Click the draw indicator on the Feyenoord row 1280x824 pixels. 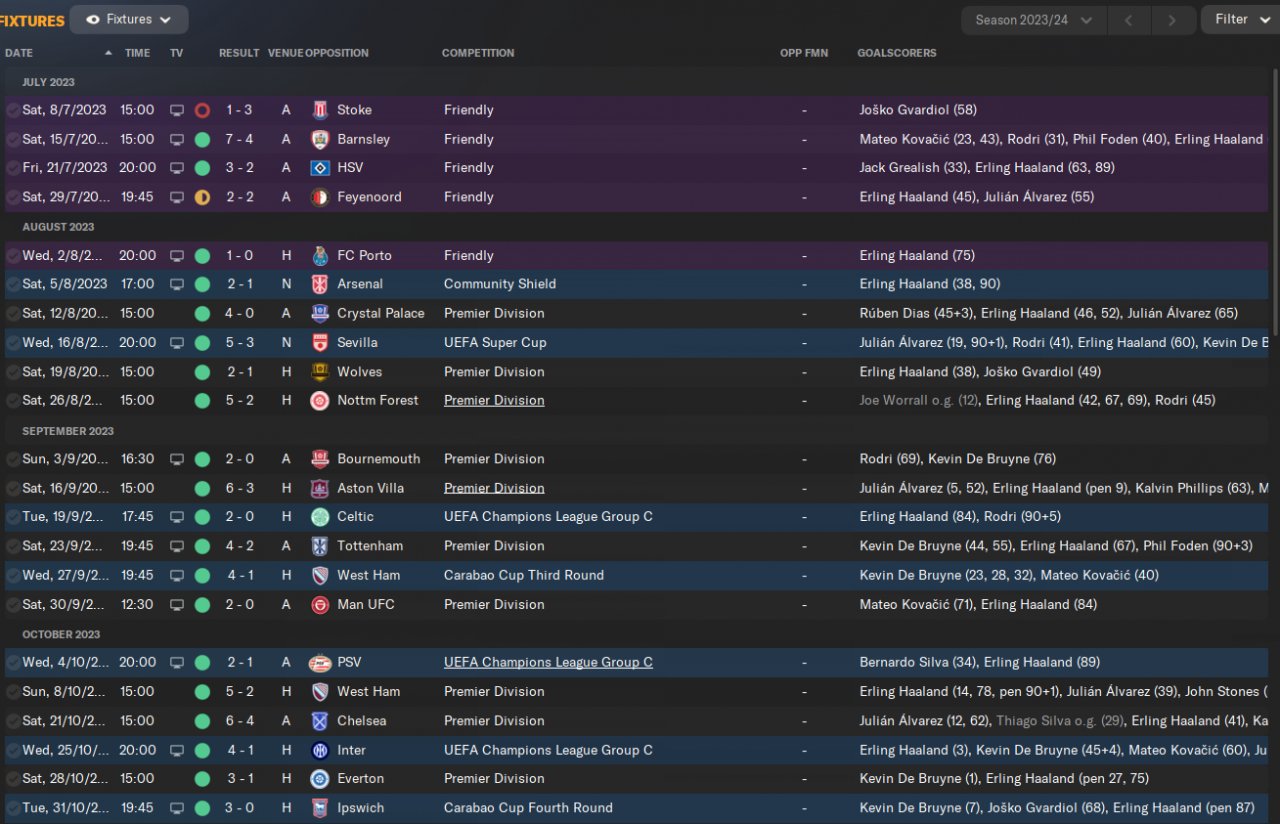(x=202, y=197)
